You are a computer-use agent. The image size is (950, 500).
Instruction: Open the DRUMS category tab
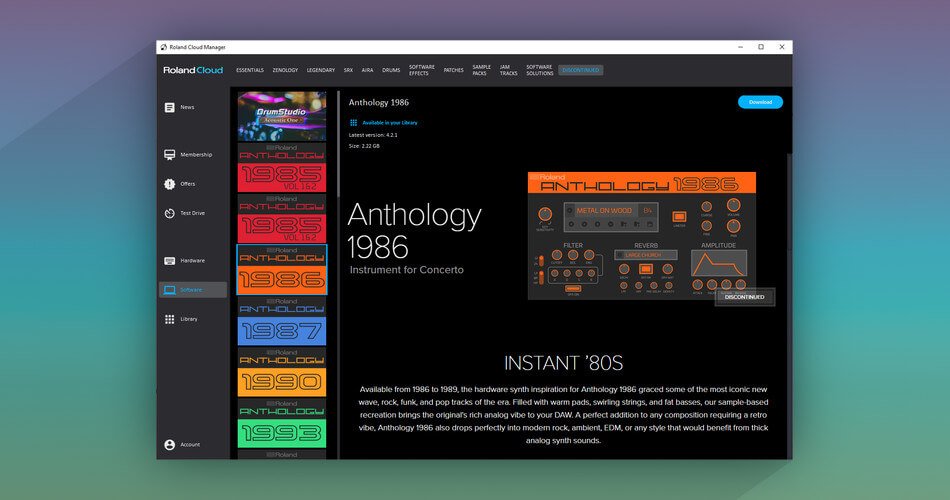pos(391,70)
